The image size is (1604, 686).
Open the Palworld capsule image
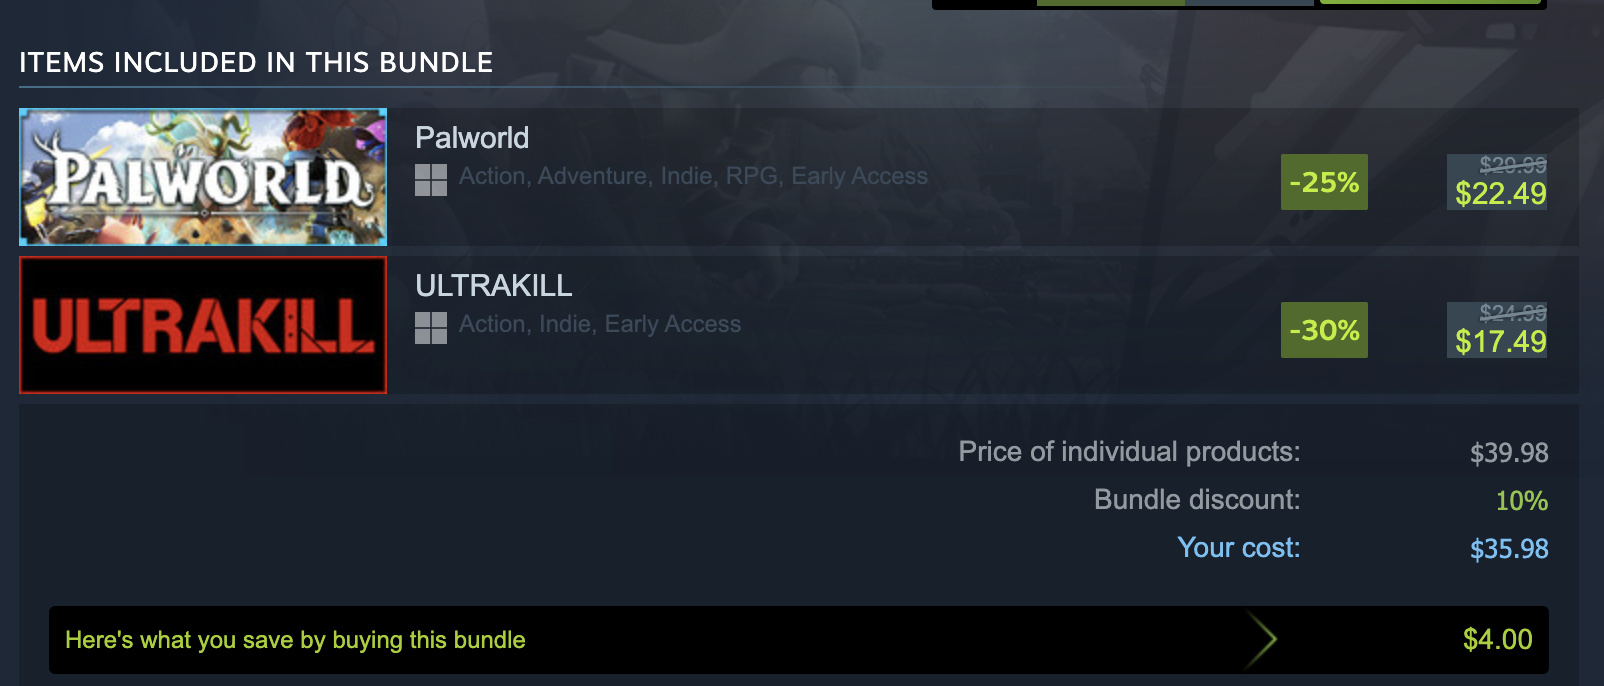203,177
